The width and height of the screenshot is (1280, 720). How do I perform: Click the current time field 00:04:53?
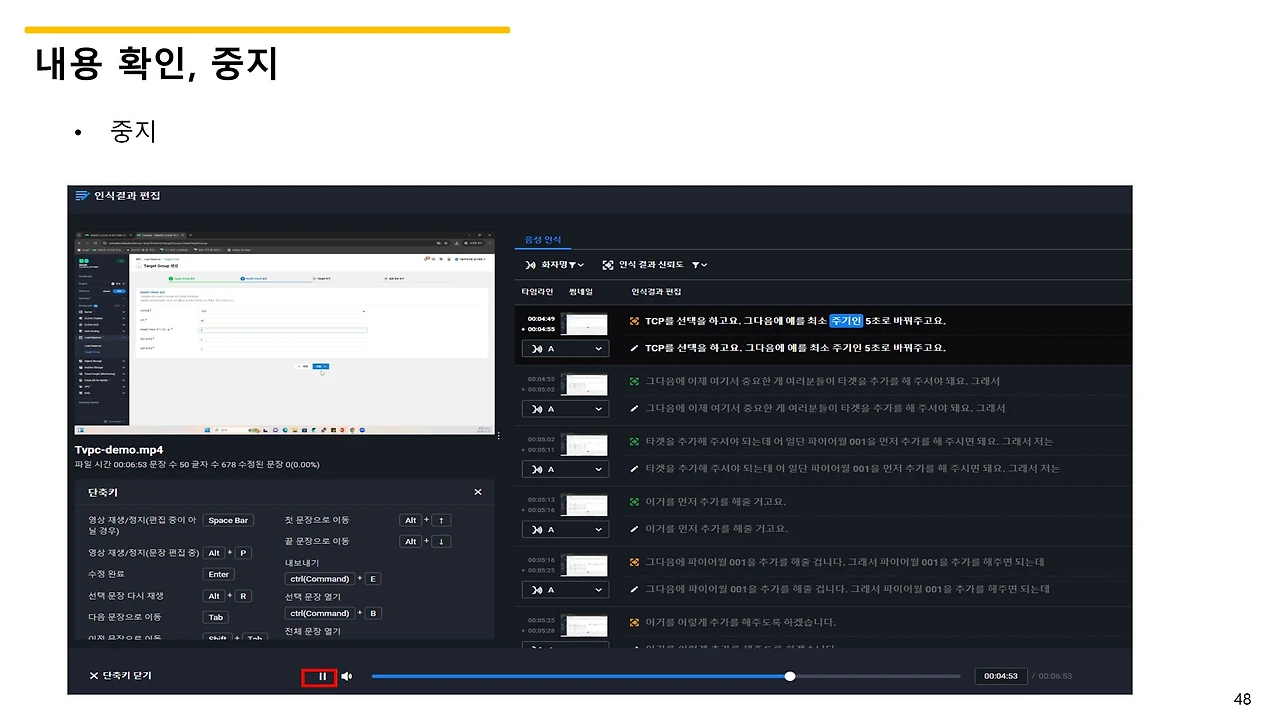1000,676
